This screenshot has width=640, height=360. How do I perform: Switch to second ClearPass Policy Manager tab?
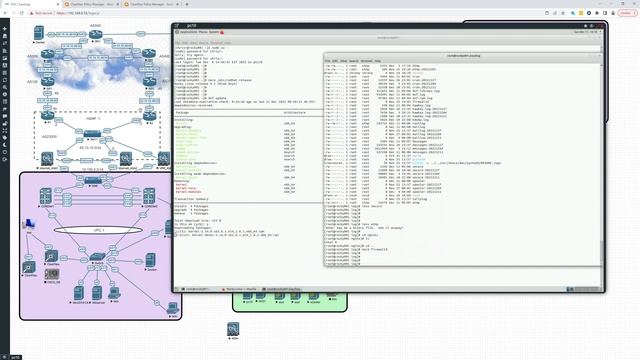(151, 4)
